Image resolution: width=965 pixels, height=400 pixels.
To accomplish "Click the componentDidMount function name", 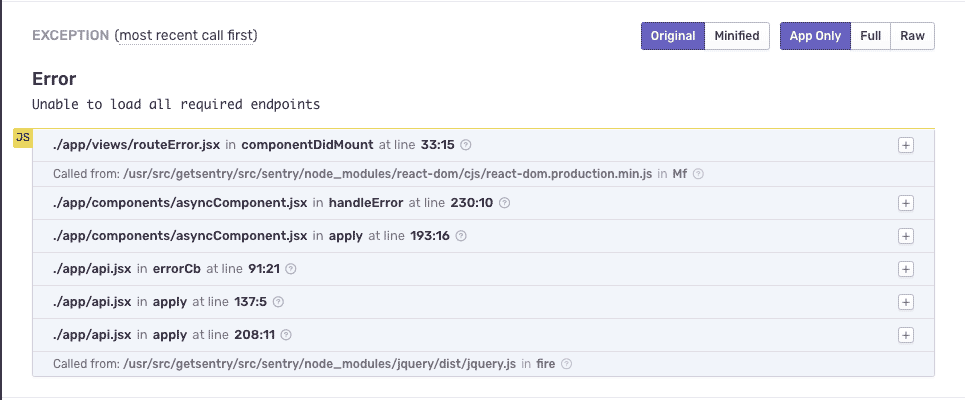I will [307, 145].
